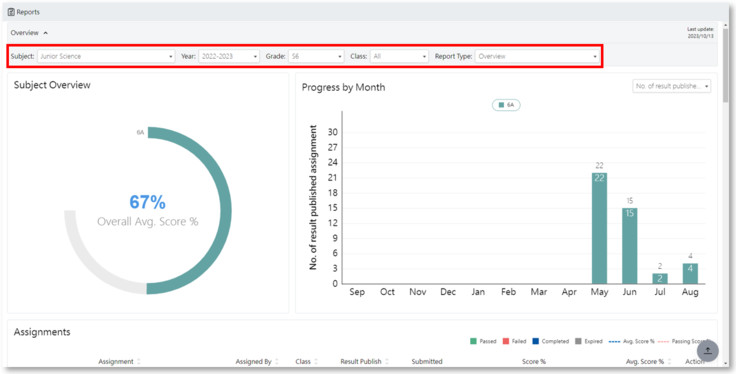Viewport: 736px width, 374px height.
Task: Sort by the Result Publish column arrows
Action: [387, 362]
